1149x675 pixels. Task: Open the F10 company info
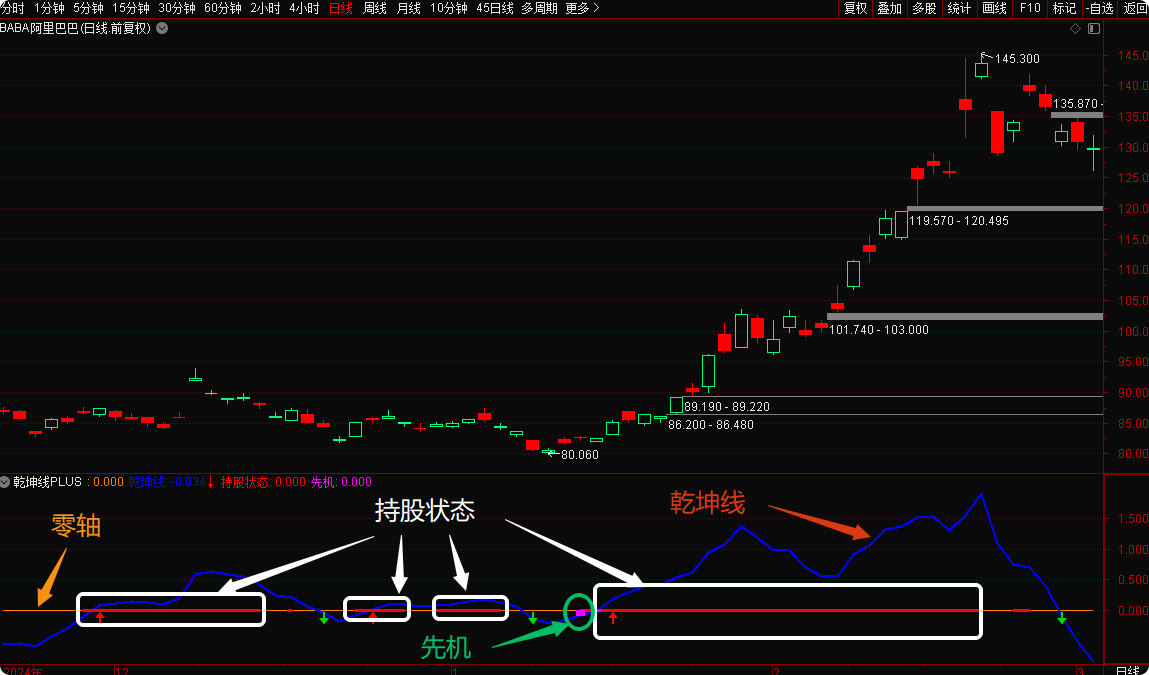1030,8
